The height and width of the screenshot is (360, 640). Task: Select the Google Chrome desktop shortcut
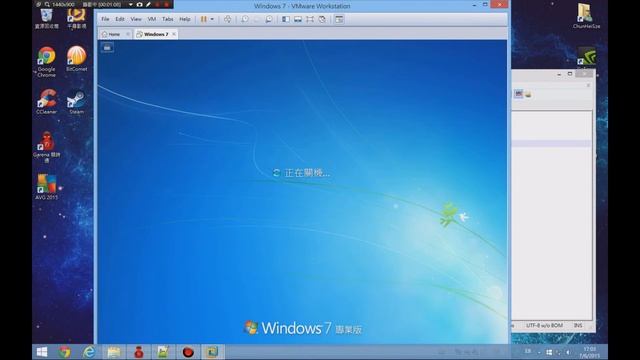[x=47, y=62]
